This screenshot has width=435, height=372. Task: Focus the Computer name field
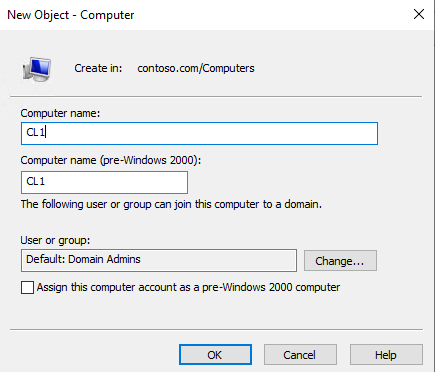coord(199,133)
